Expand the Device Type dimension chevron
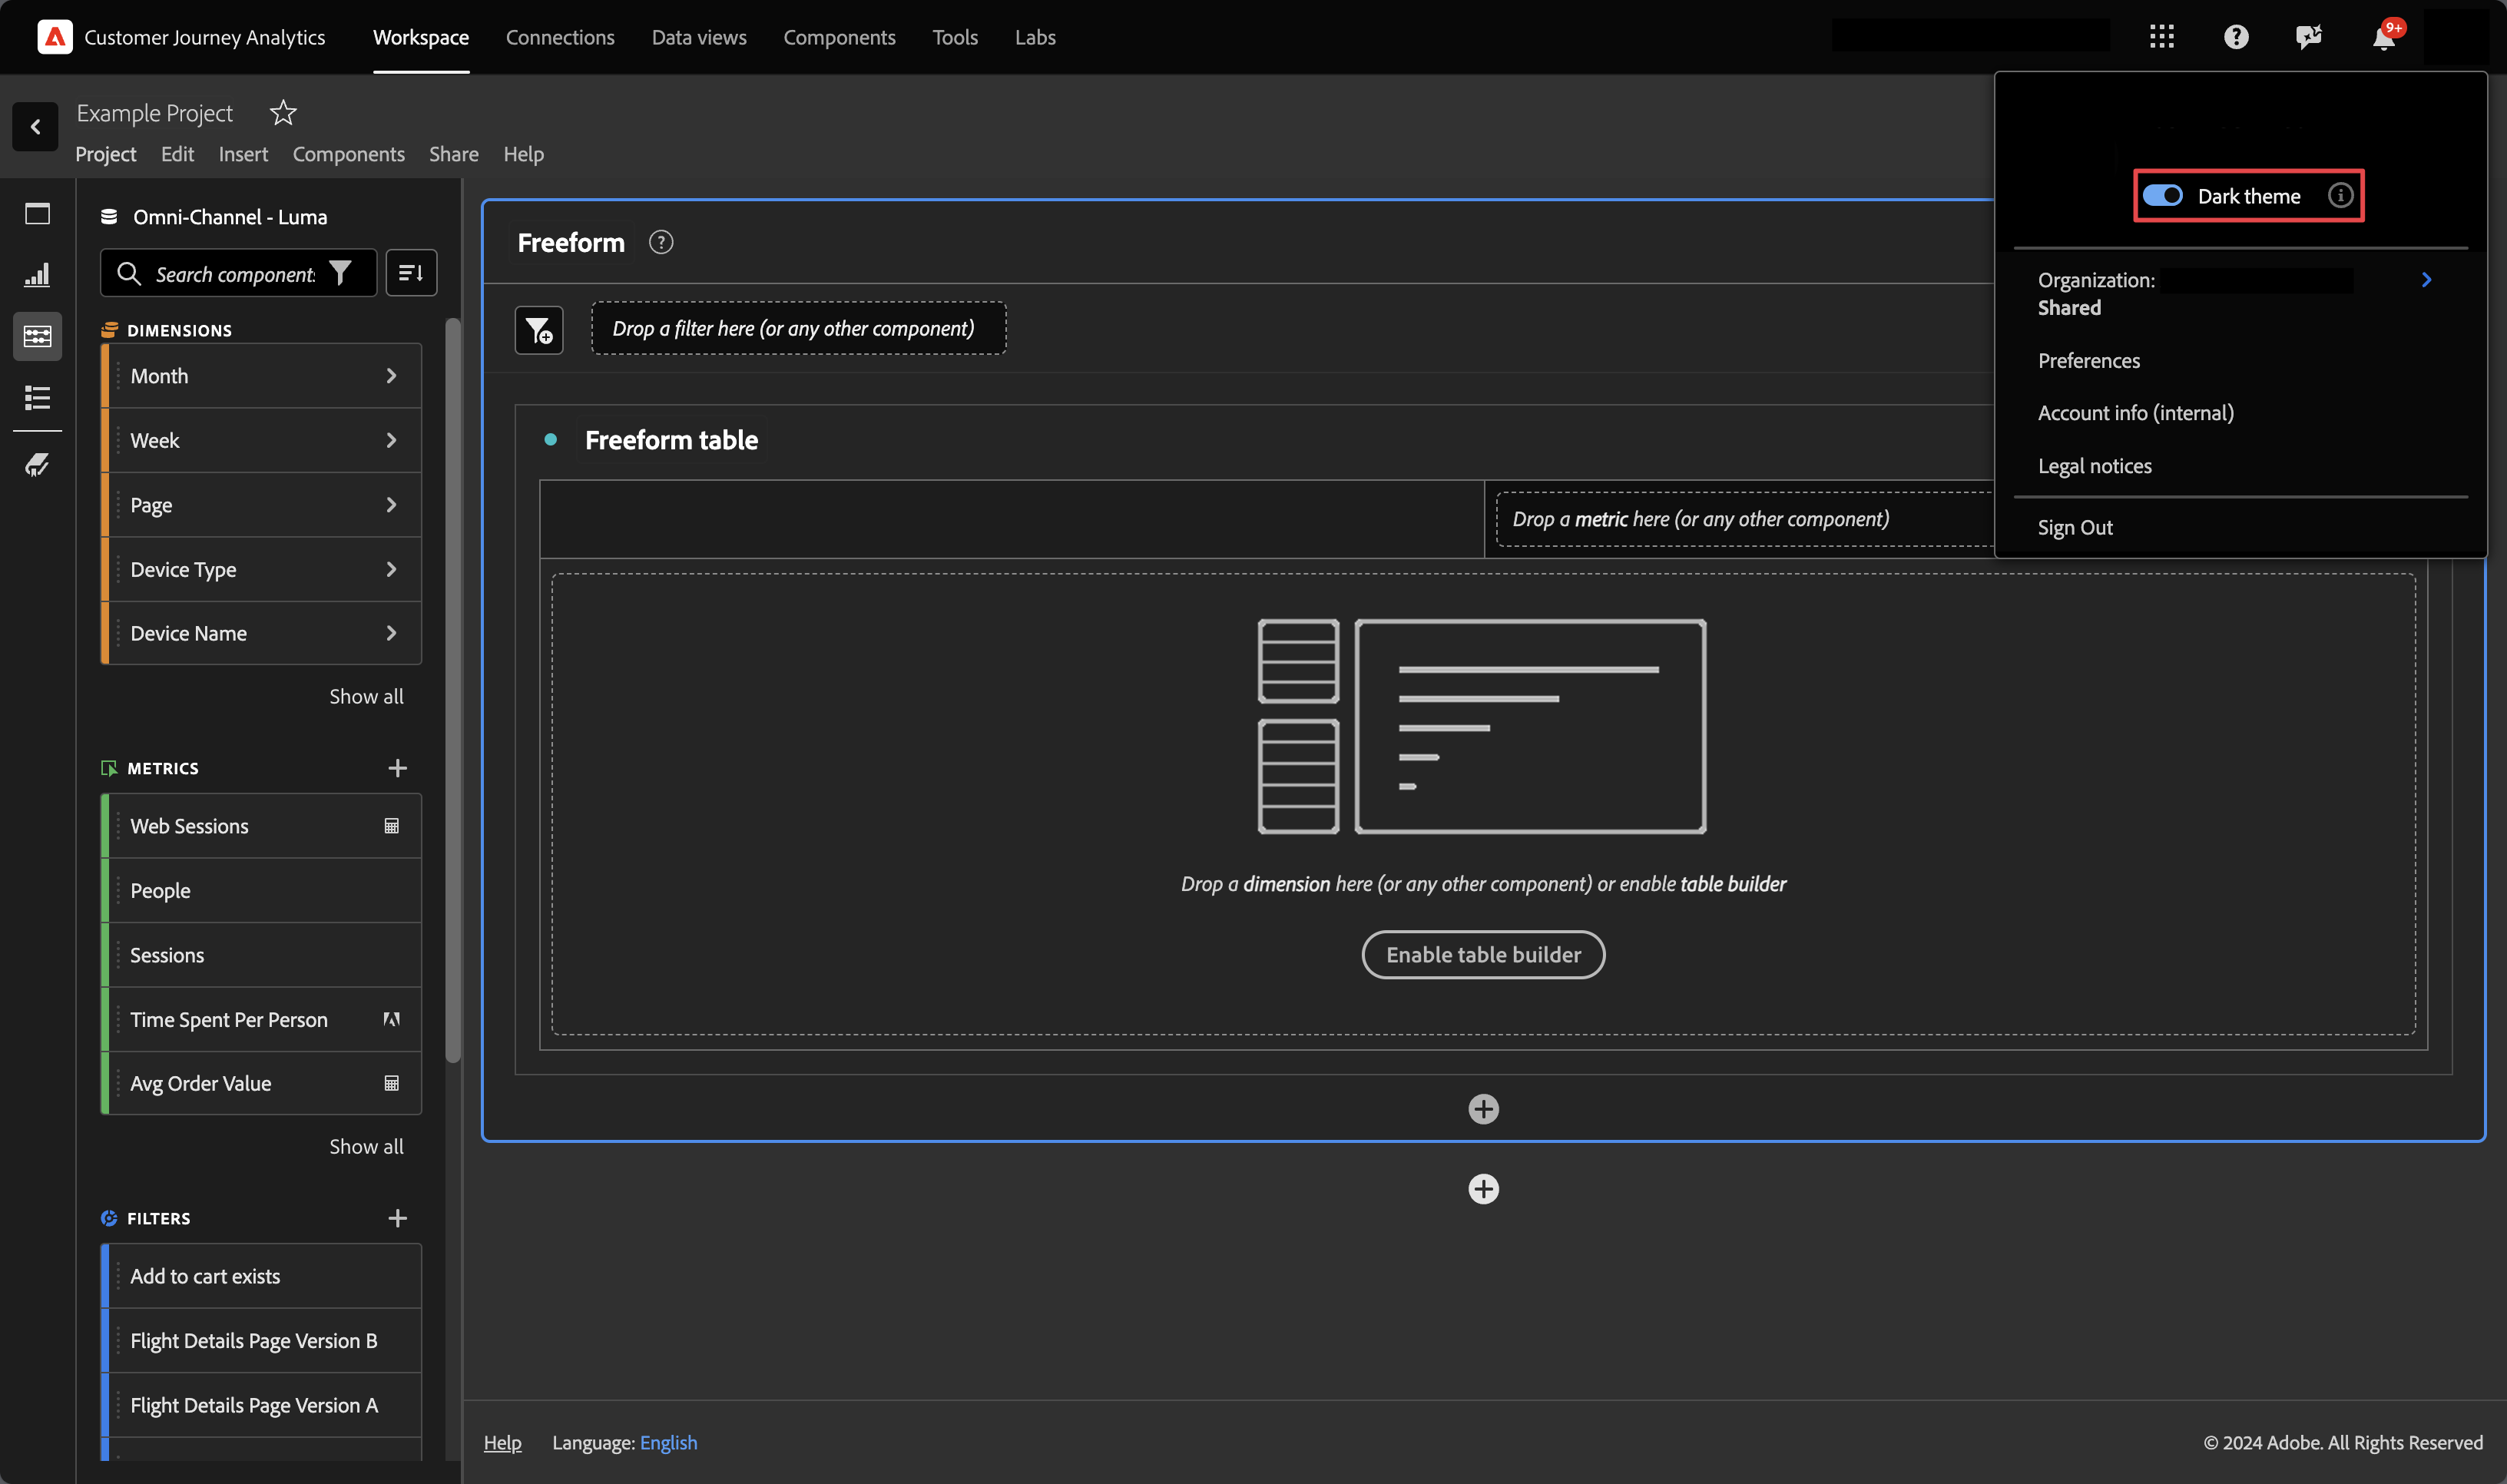This screenshot has width=2507, height=1484. tap(391, 570)
